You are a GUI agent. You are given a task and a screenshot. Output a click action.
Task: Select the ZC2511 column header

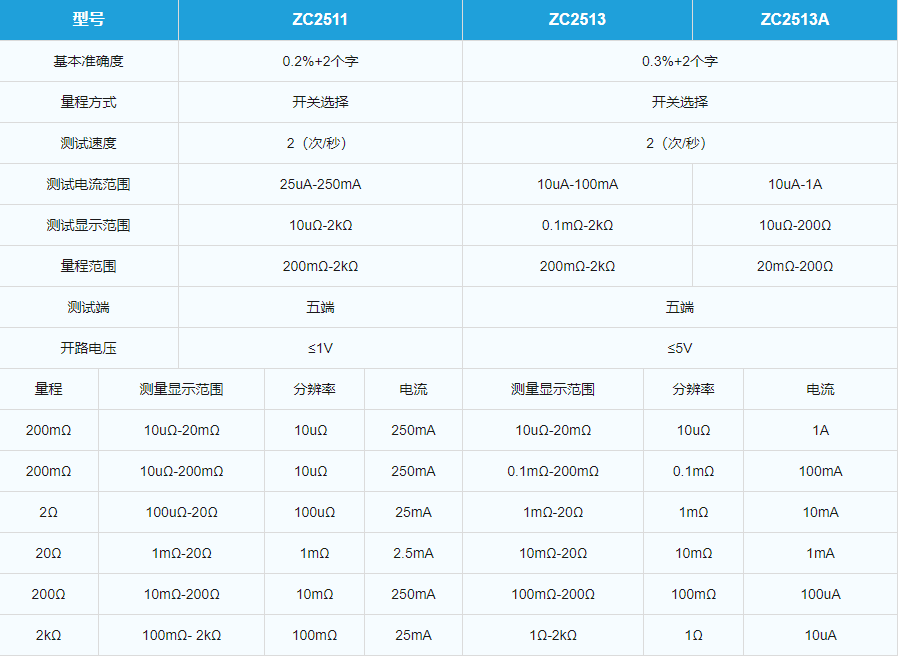(320, 19)
